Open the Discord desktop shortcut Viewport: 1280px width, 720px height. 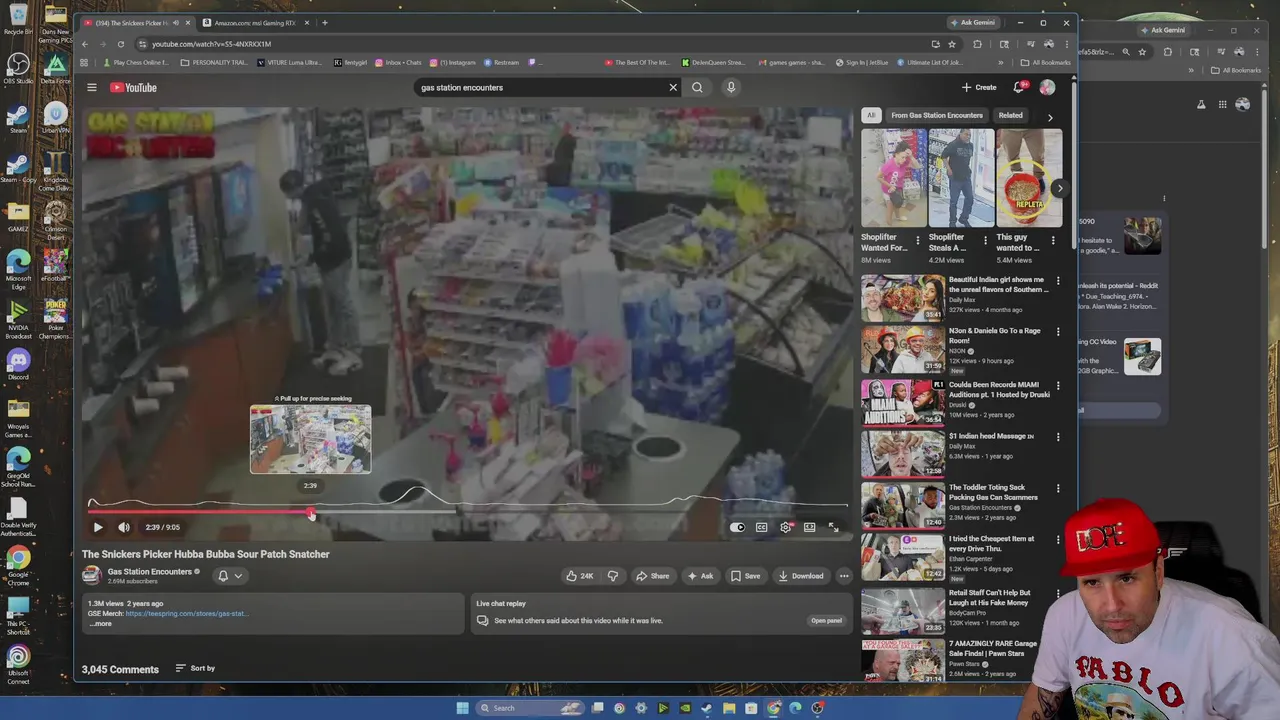pyautogui.click(x=18, y=364)
